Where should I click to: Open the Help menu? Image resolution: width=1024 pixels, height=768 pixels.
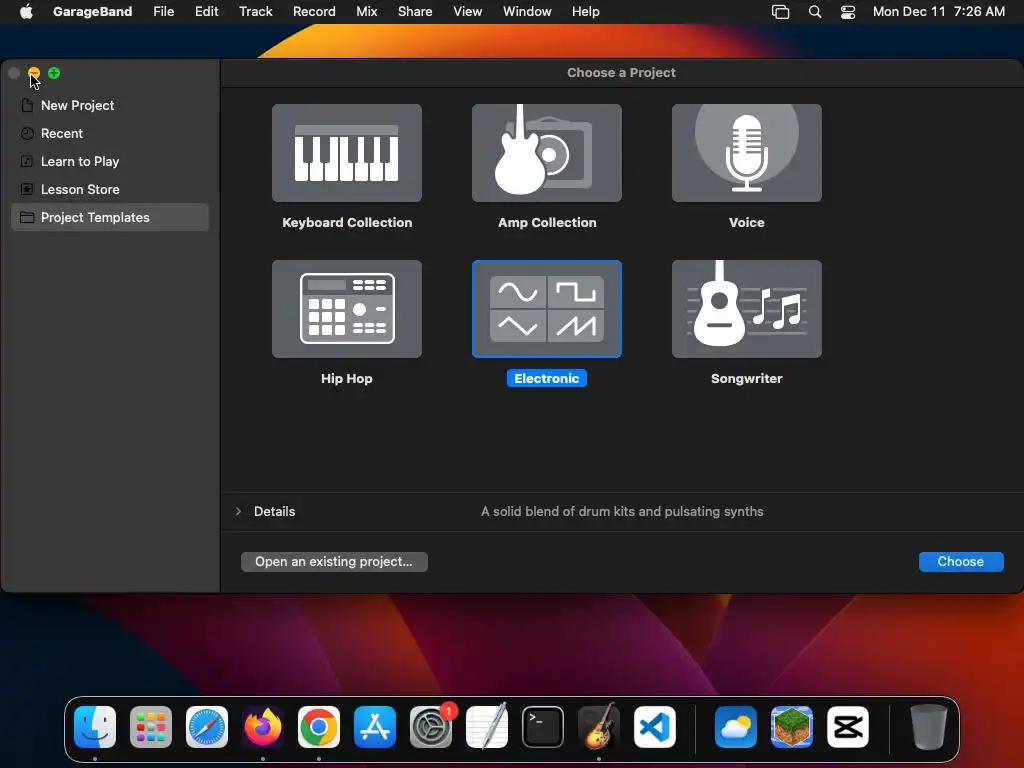pos(585,11)
